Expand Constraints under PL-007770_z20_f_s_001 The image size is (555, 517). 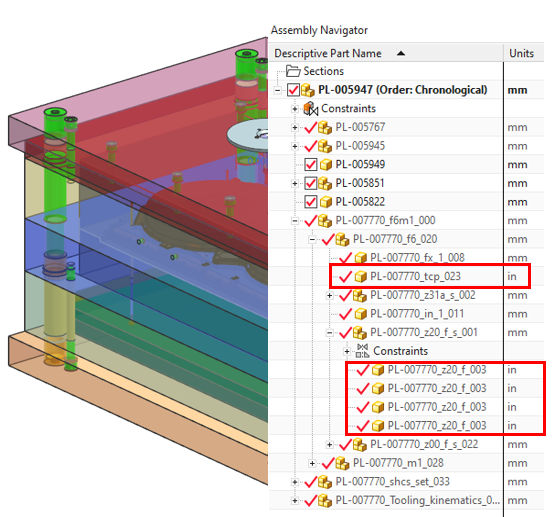coord(347,351)
